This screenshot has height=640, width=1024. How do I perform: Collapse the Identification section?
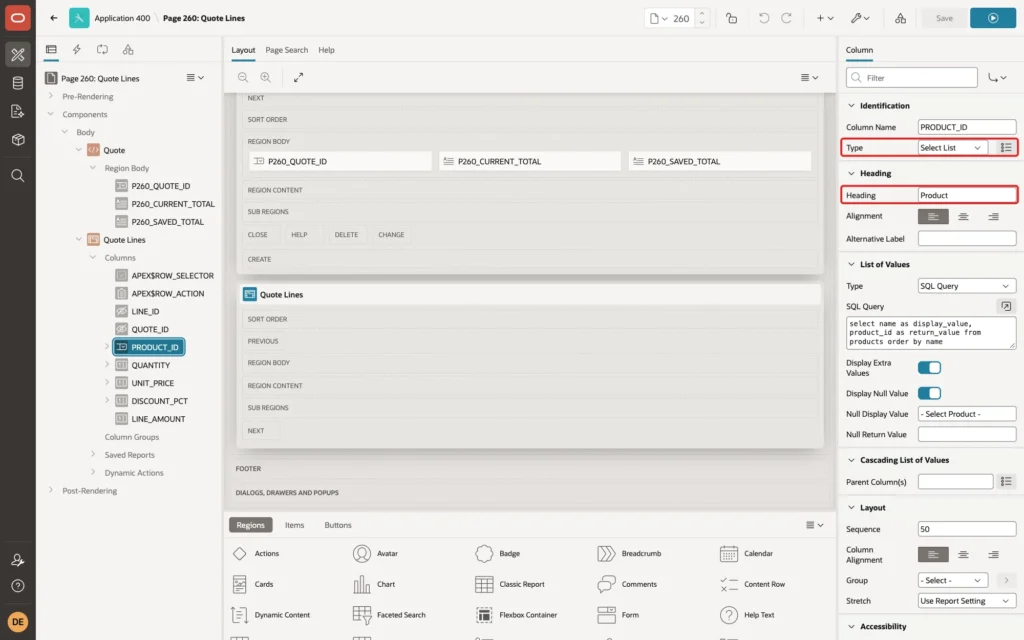click(x=851, y=106)
